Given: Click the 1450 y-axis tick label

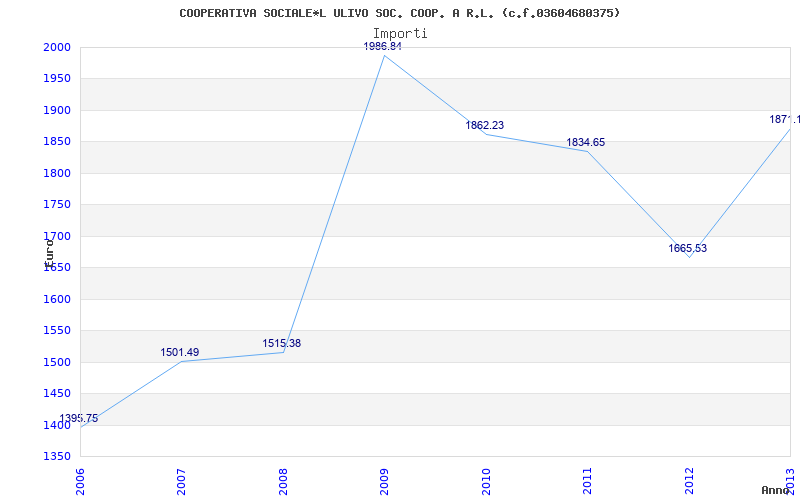Looking at the screenshot, I should (x=58, y=394).
